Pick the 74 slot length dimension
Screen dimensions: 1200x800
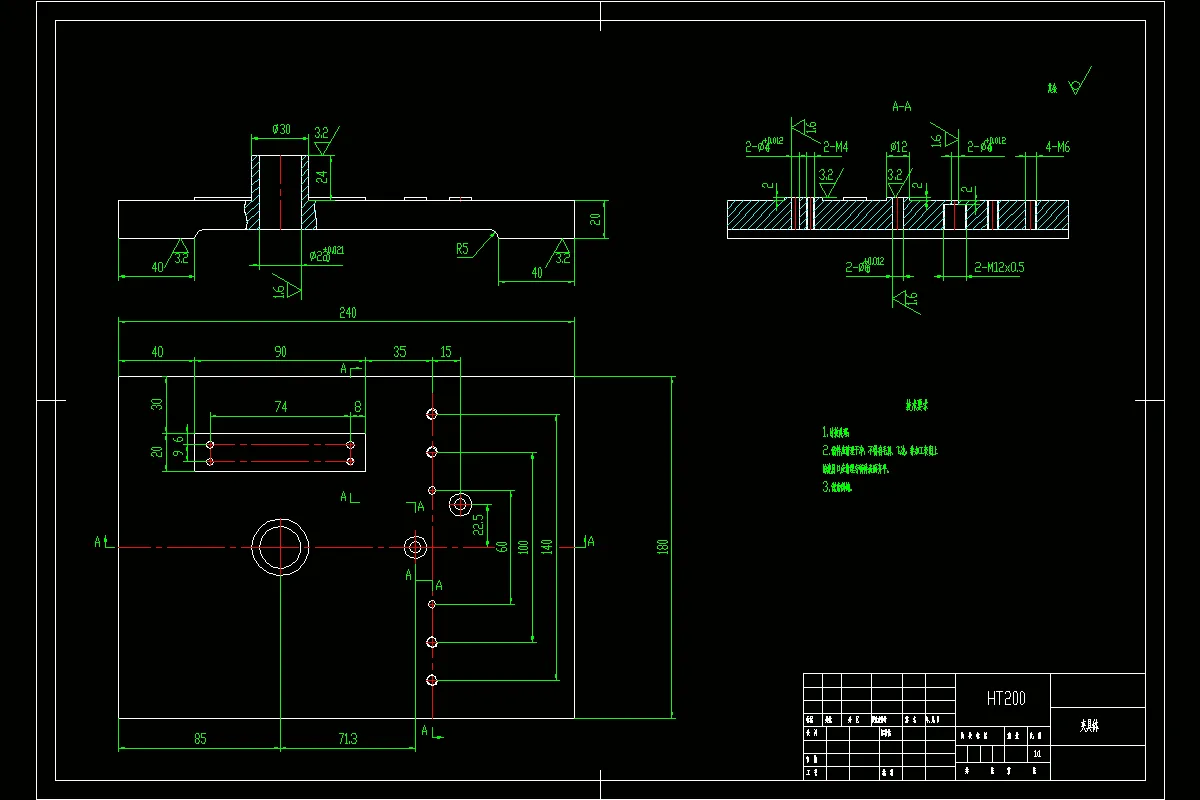[x=281, y=406]
